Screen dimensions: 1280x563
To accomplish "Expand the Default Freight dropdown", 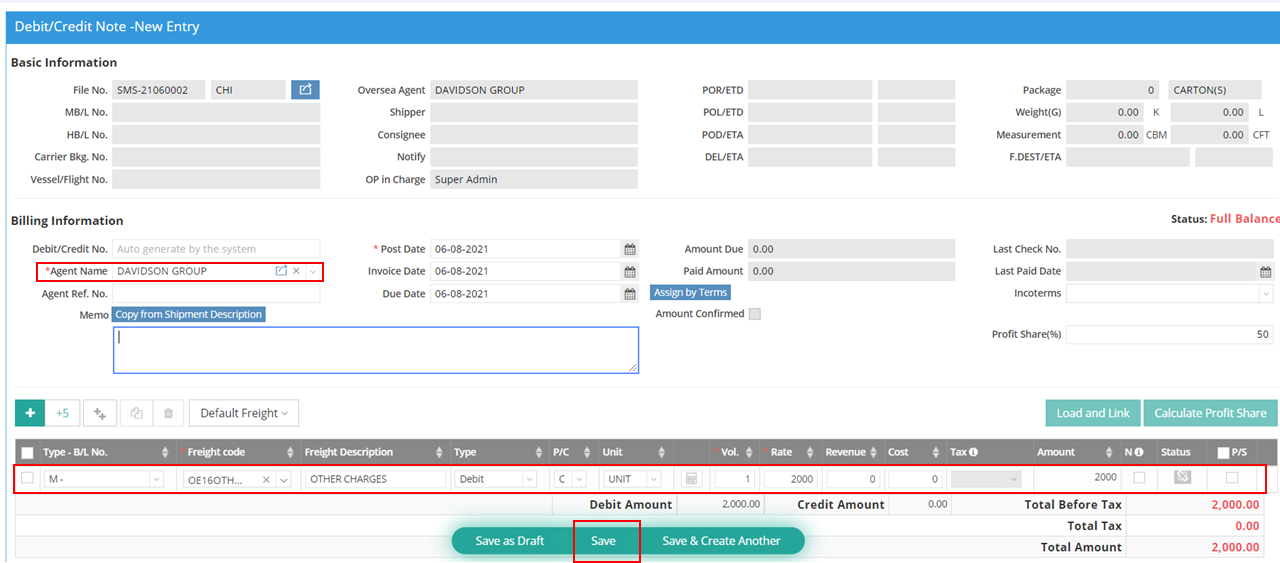I will pyautogui.click(x=243, y=413).
